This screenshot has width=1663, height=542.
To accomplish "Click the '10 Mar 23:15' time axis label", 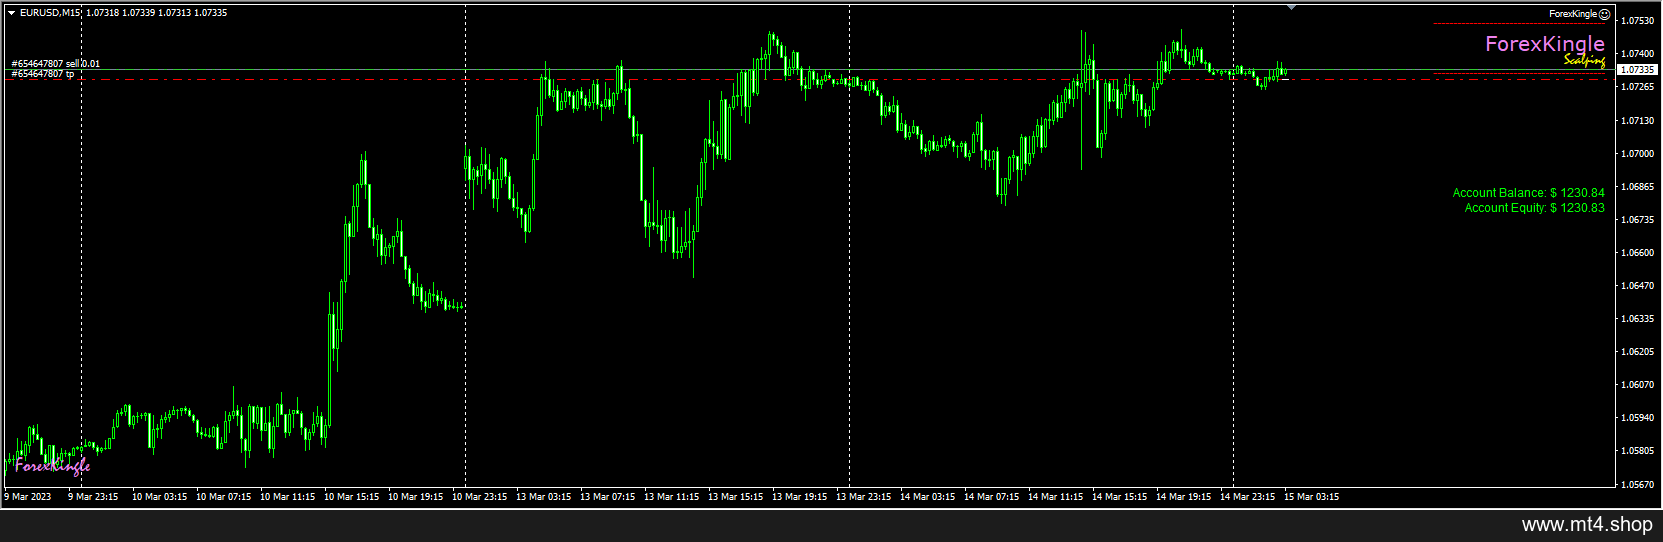I will click(480, 497).
